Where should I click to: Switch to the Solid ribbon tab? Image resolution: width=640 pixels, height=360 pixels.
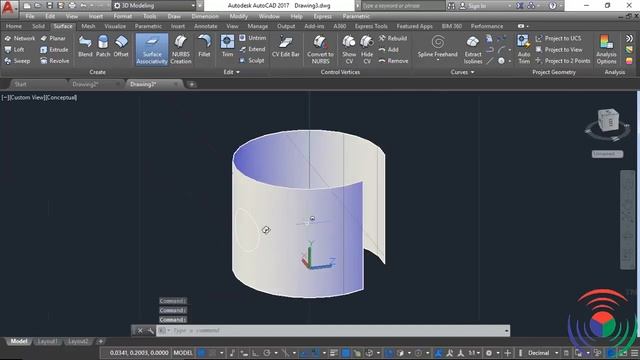click(38, 26)
